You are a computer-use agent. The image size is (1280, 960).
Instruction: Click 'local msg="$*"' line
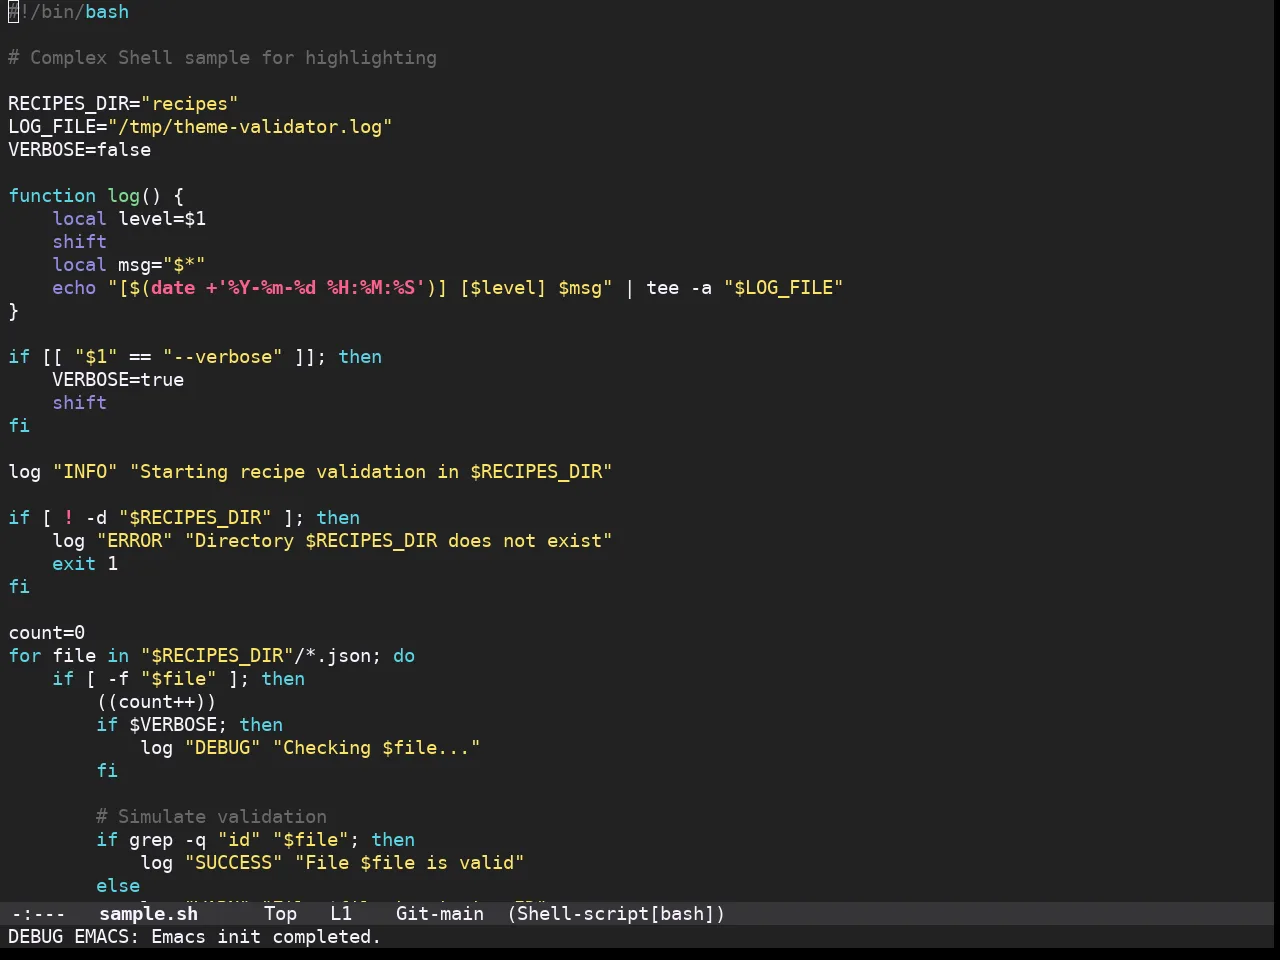tap(129, 265)
